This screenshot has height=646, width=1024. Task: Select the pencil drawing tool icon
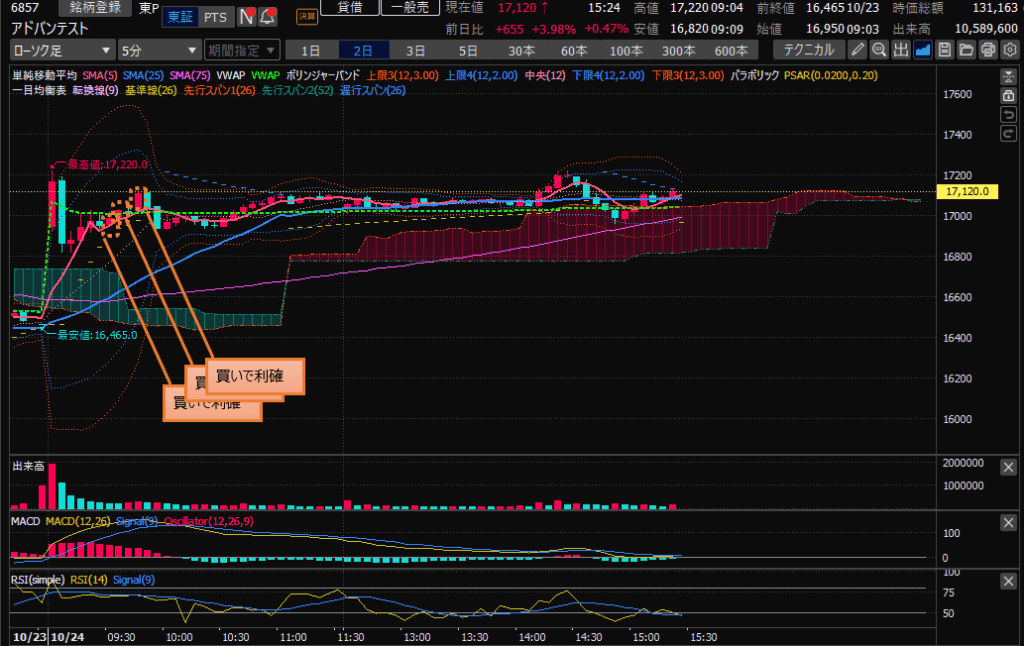tap(857, 49)
